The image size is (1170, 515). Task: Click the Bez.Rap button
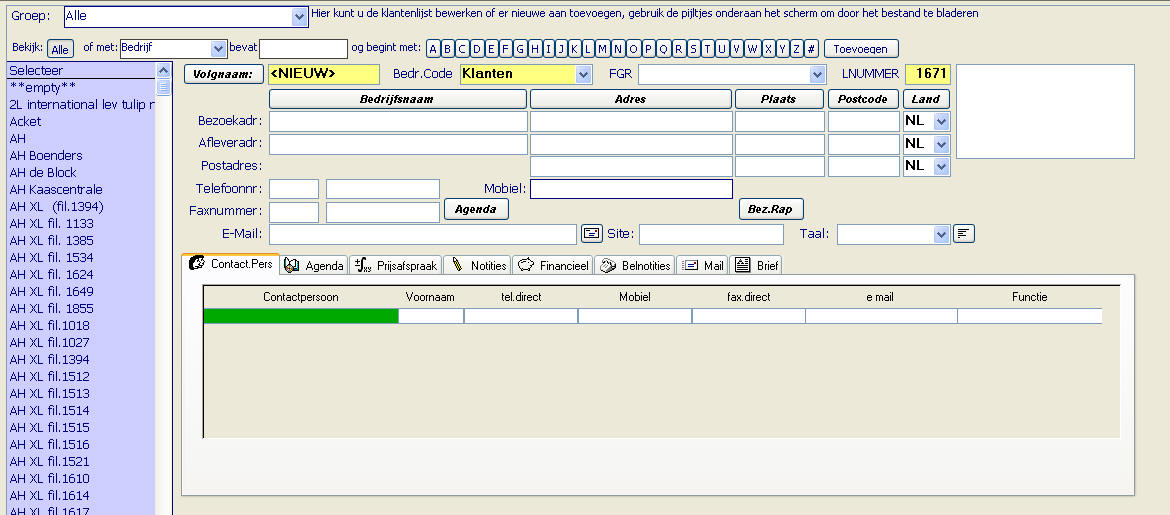[x=771, y=209]
